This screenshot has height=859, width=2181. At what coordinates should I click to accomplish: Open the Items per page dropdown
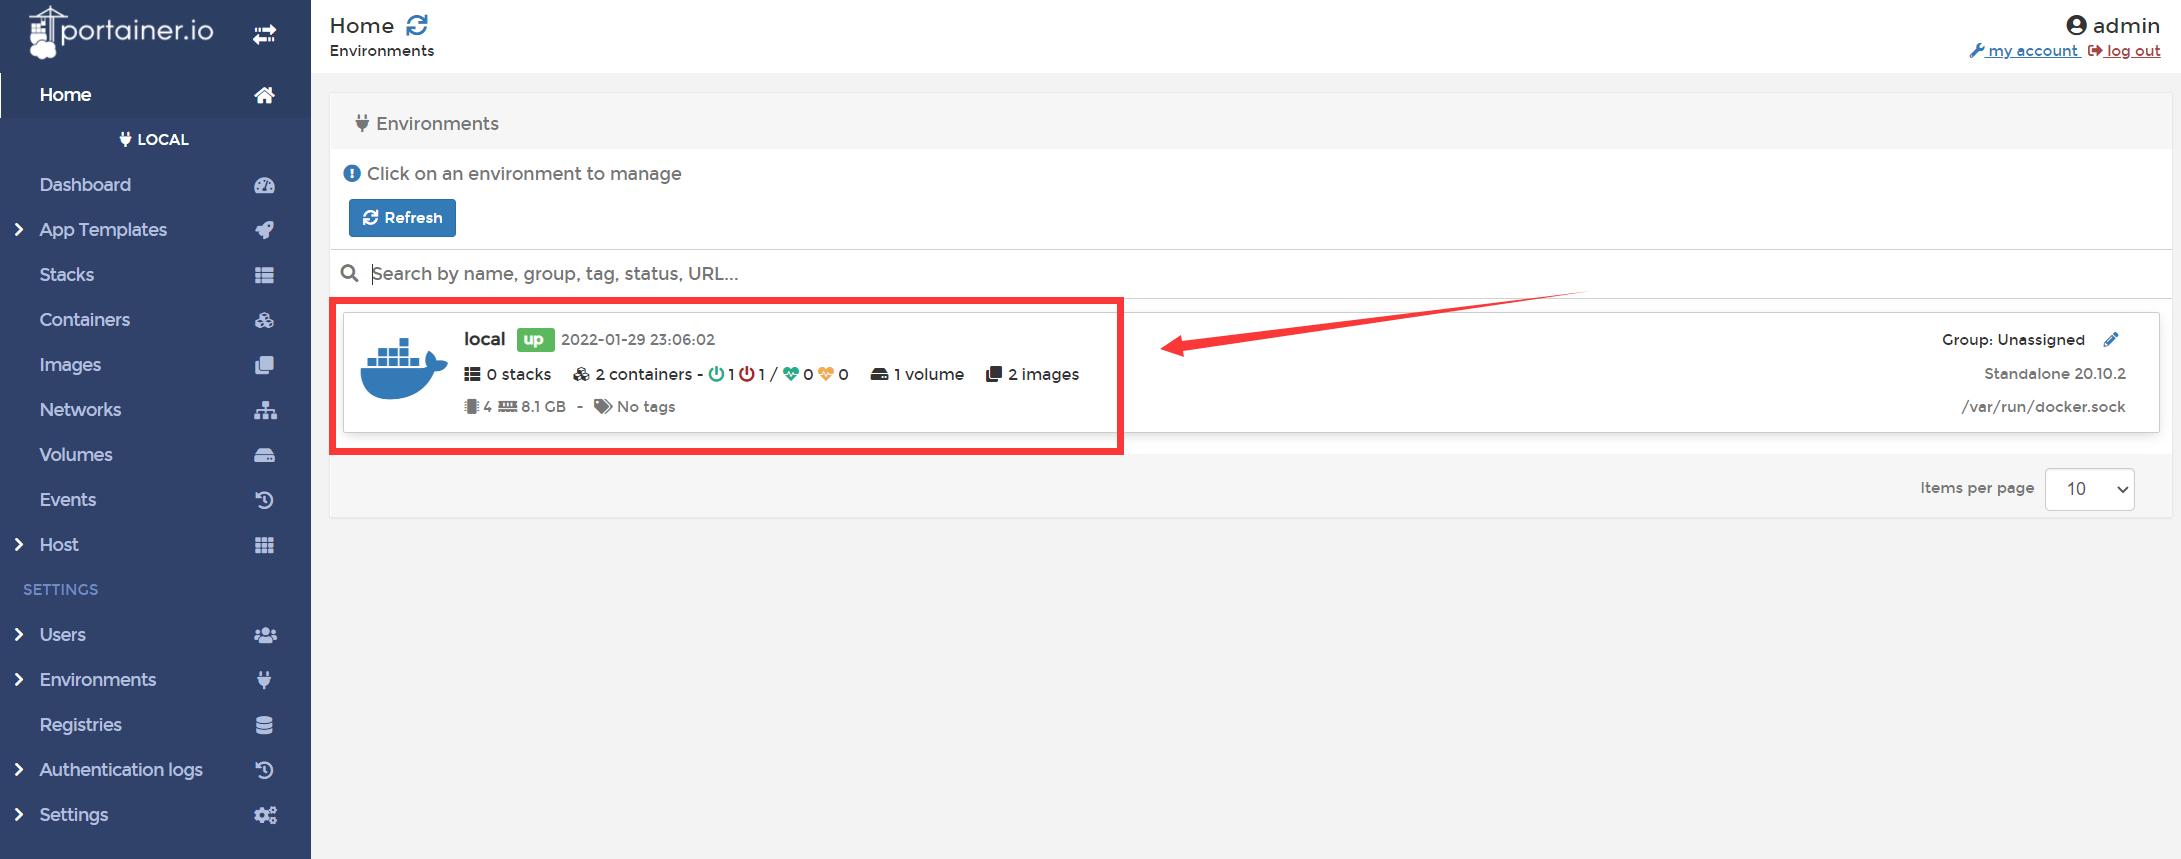2089,489
